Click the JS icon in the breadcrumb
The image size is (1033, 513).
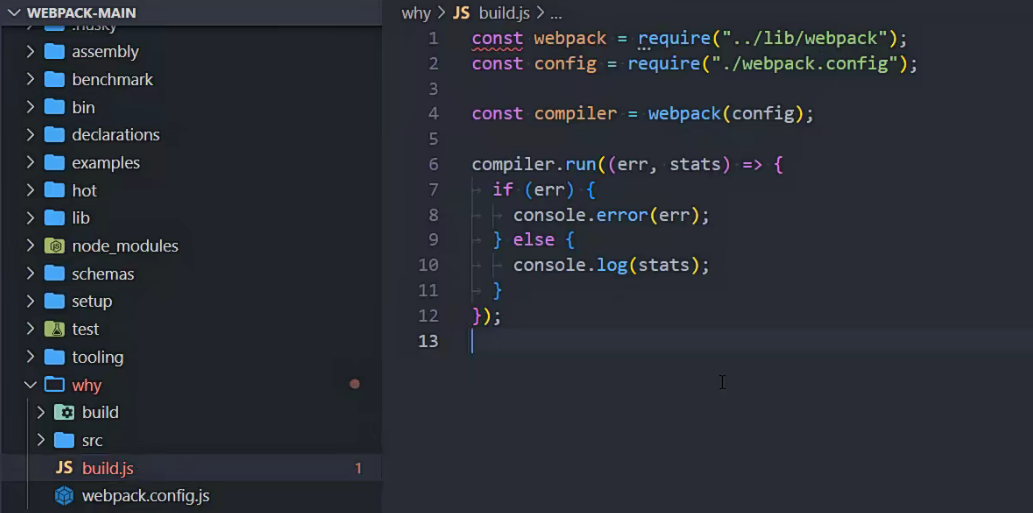click(461, 13)
